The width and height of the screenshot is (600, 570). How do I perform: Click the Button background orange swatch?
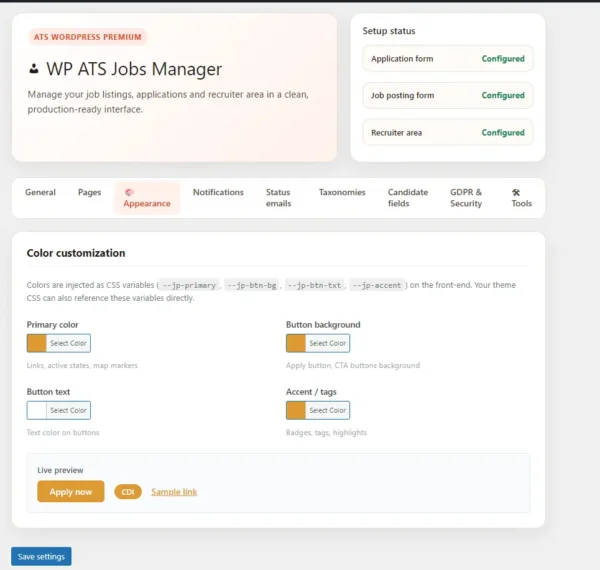296,343
